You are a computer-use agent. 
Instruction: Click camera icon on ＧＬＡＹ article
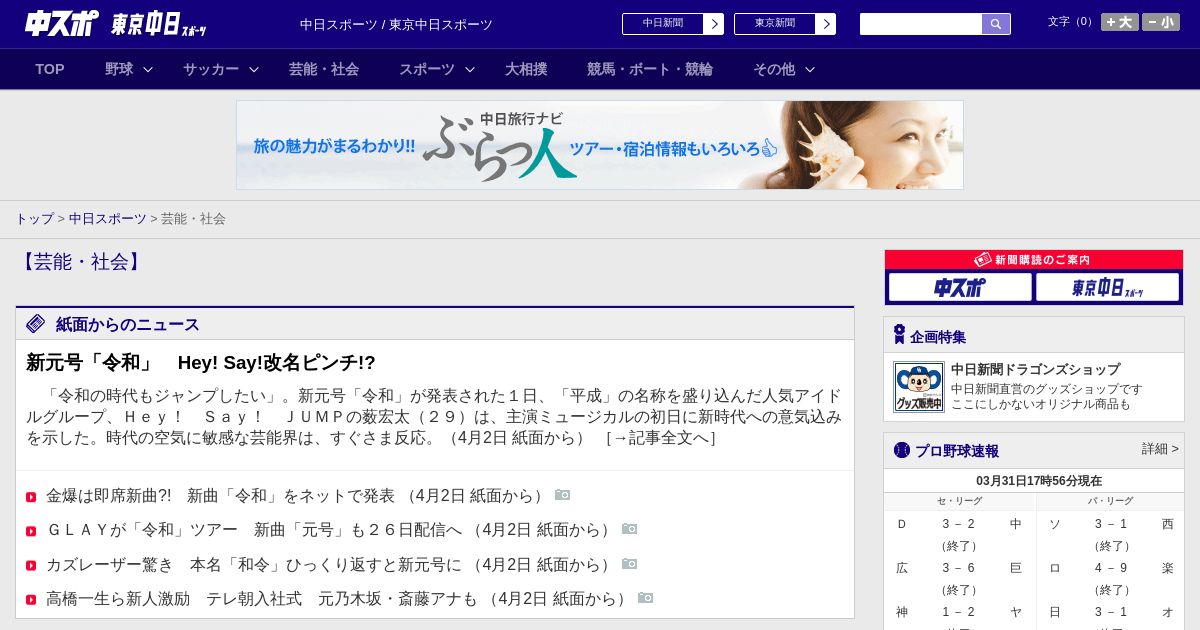coord(629,529)
